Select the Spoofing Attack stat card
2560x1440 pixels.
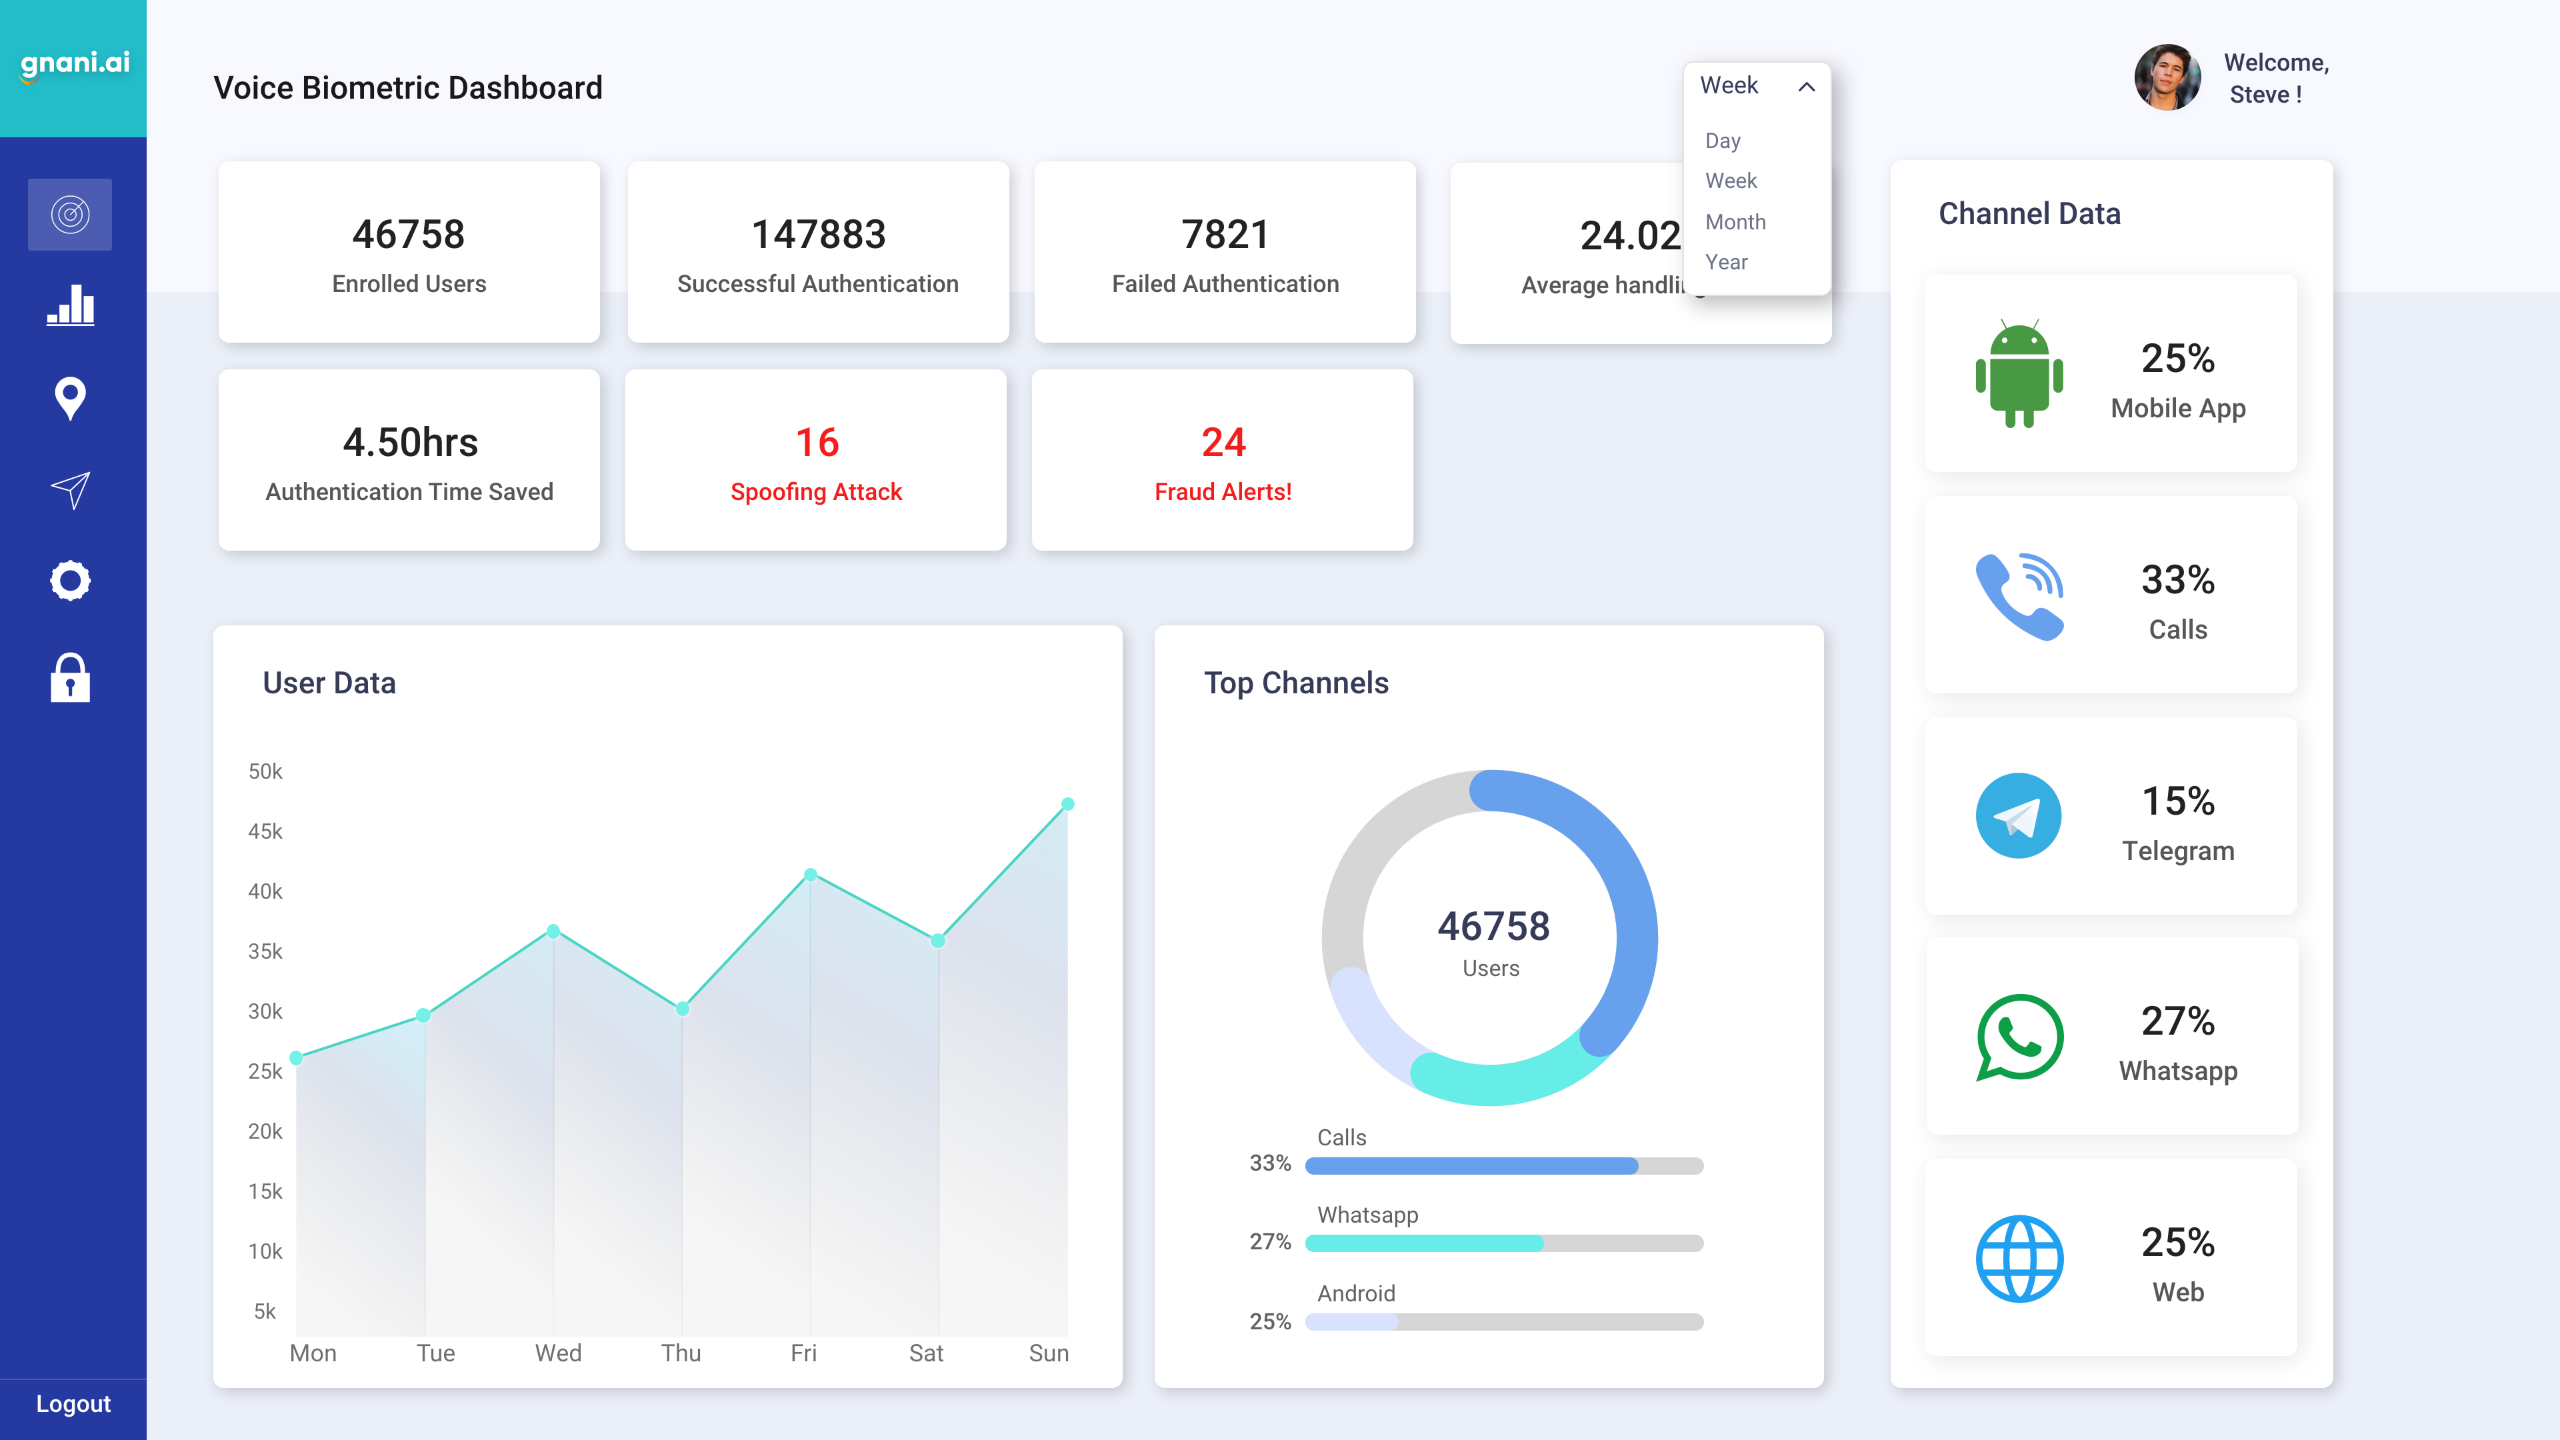coord(816,459)
